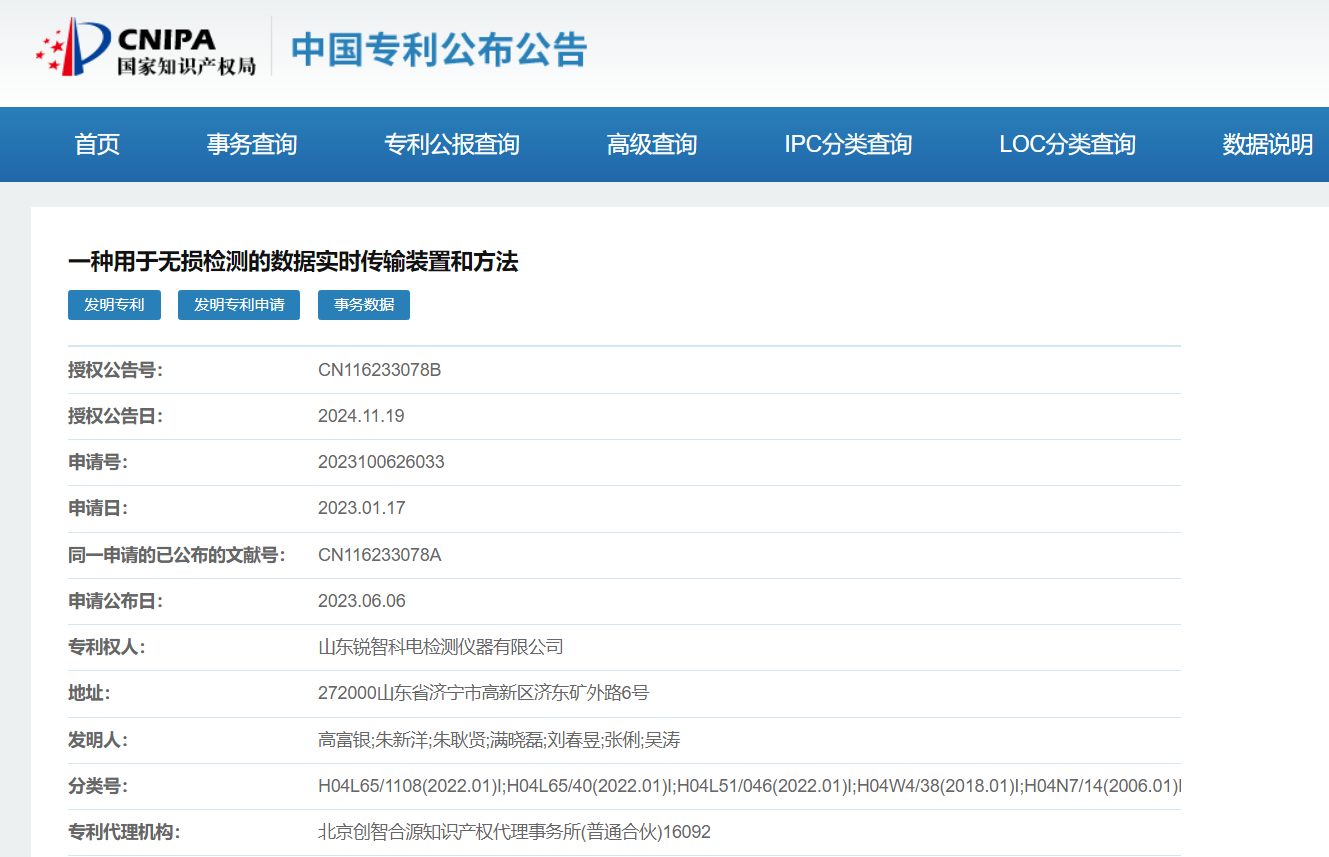Image resolution: width=1329 pixels, height=857 pixels.
Task: Click patentee 山东锐智科电检测仪器有限公司
Action: click(x=438, y=647)
